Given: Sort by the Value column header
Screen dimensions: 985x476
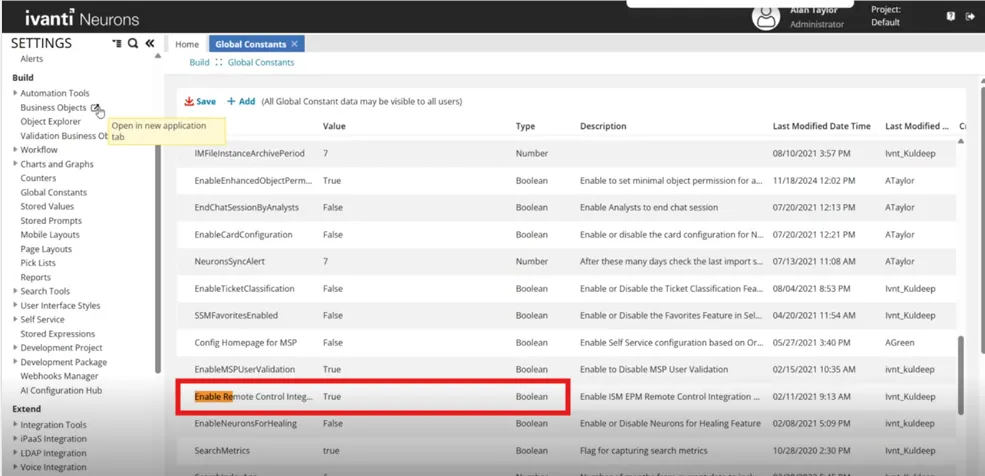Looking at the screenshot, I should click(x=334, y=126).
